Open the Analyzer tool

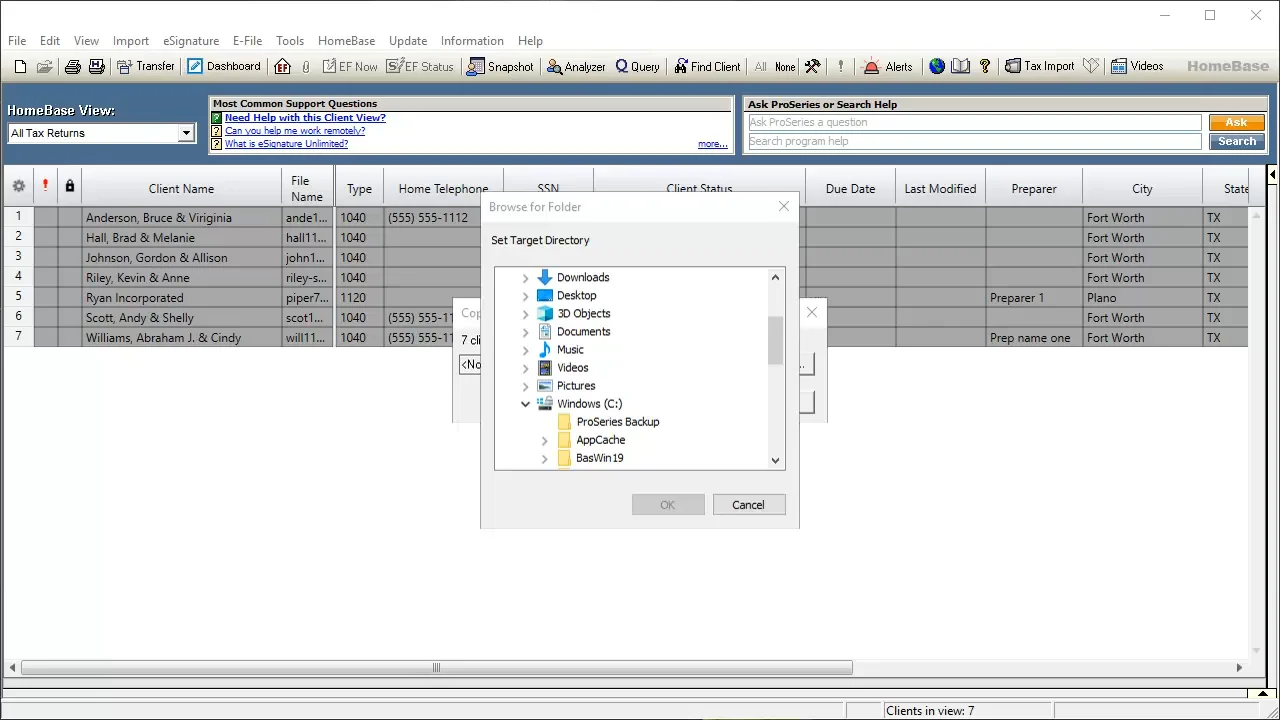576,67
